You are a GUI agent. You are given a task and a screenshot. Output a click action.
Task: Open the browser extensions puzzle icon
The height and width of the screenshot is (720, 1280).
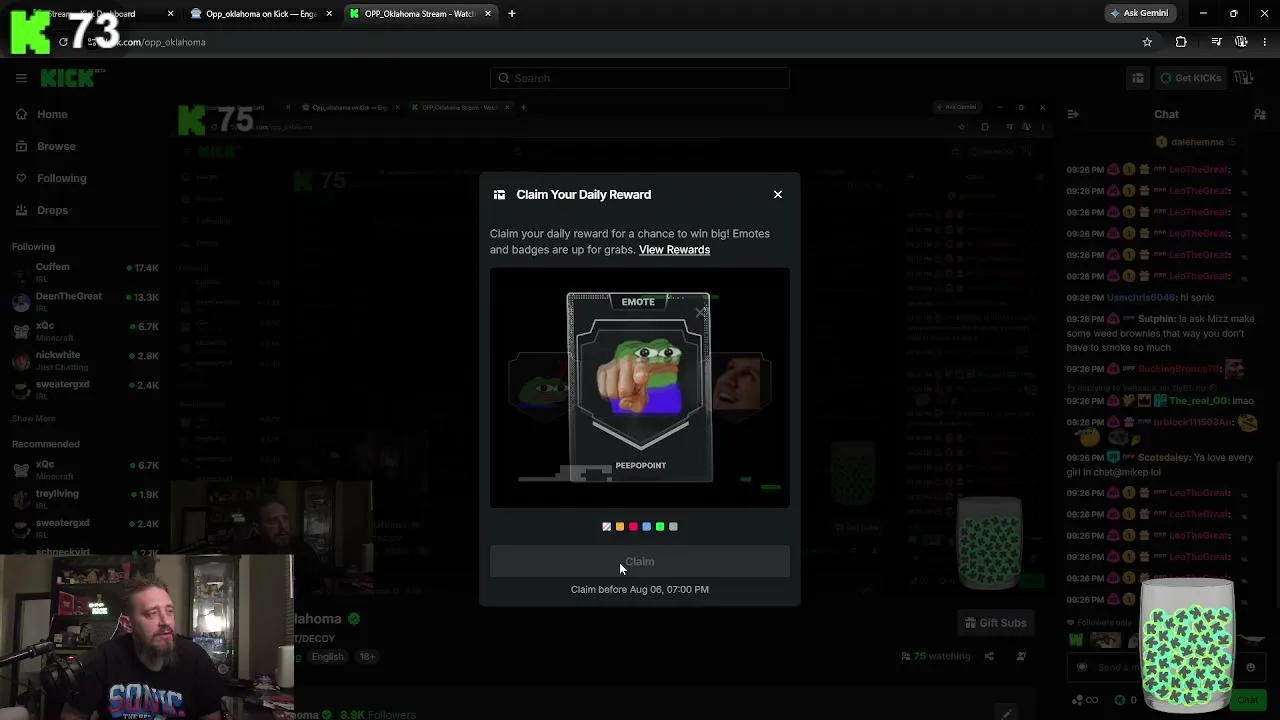click(1181, 42)
